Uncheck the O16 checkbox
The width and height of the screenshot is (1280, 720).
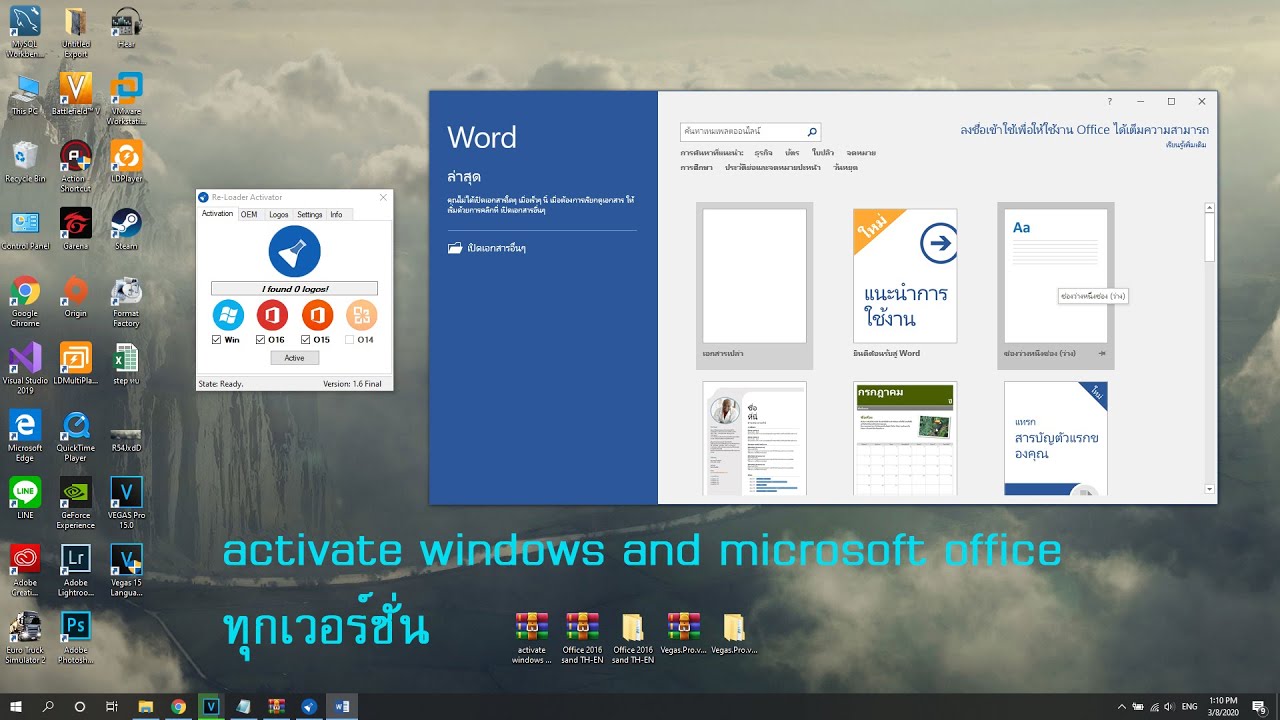click(261, 340)
